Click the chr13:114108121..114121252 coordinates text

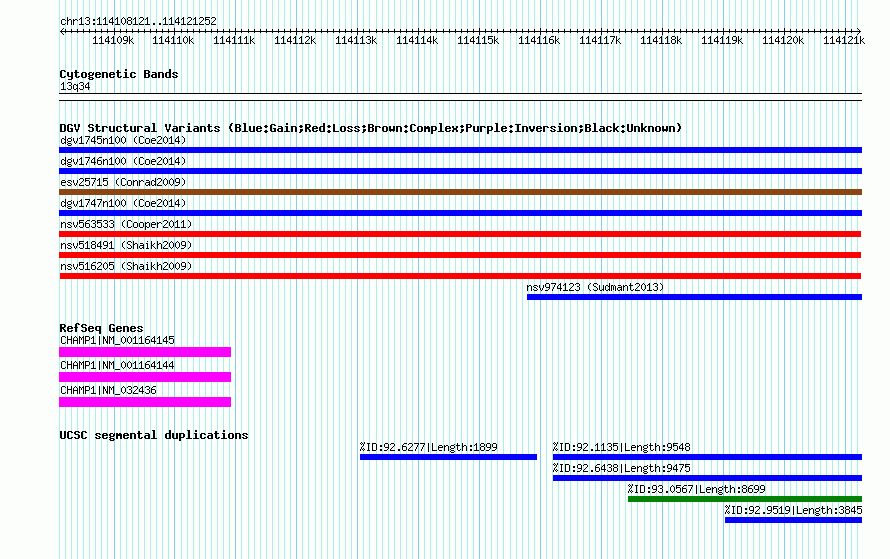pyautogui.click(x=138, y=22)
